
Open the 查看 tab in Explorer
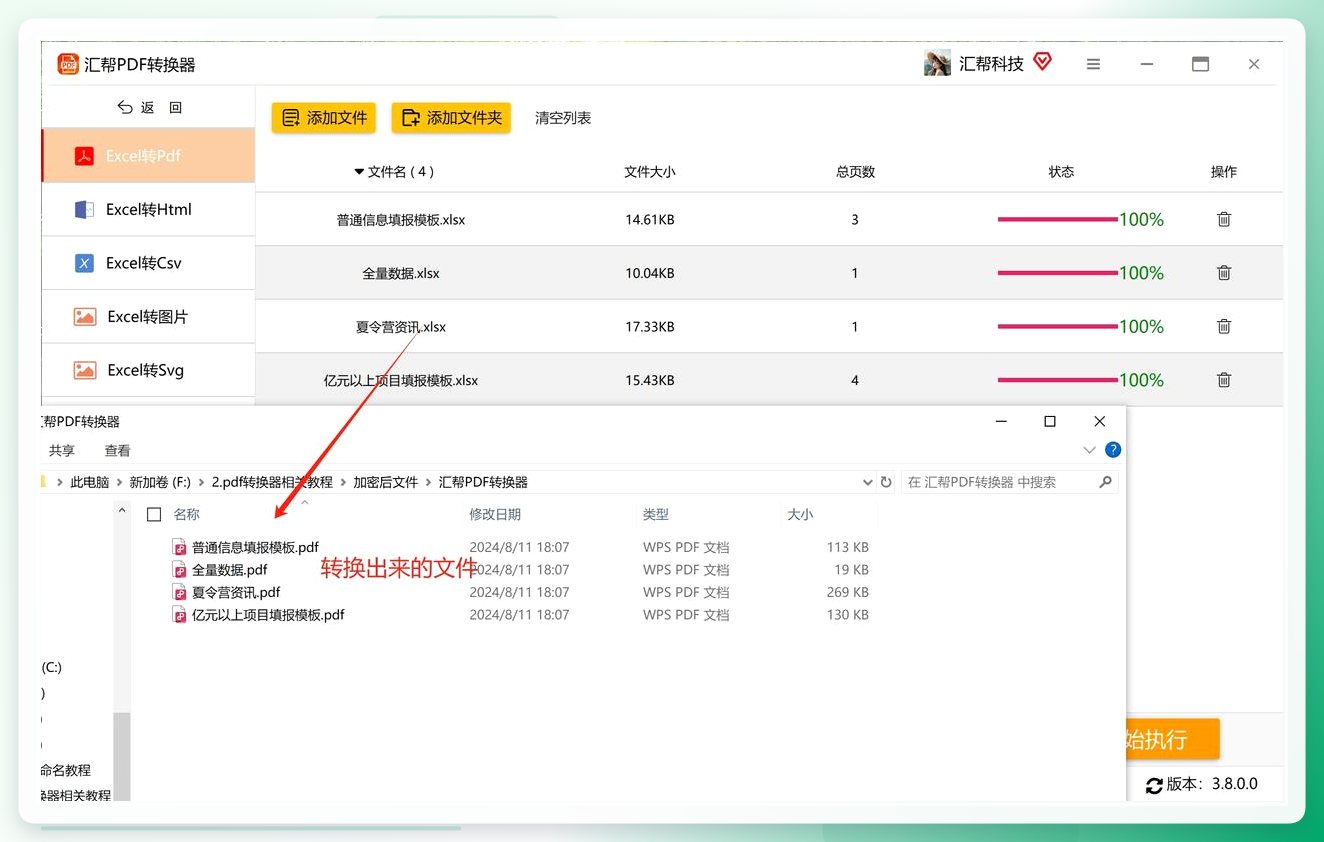point(117,451)
